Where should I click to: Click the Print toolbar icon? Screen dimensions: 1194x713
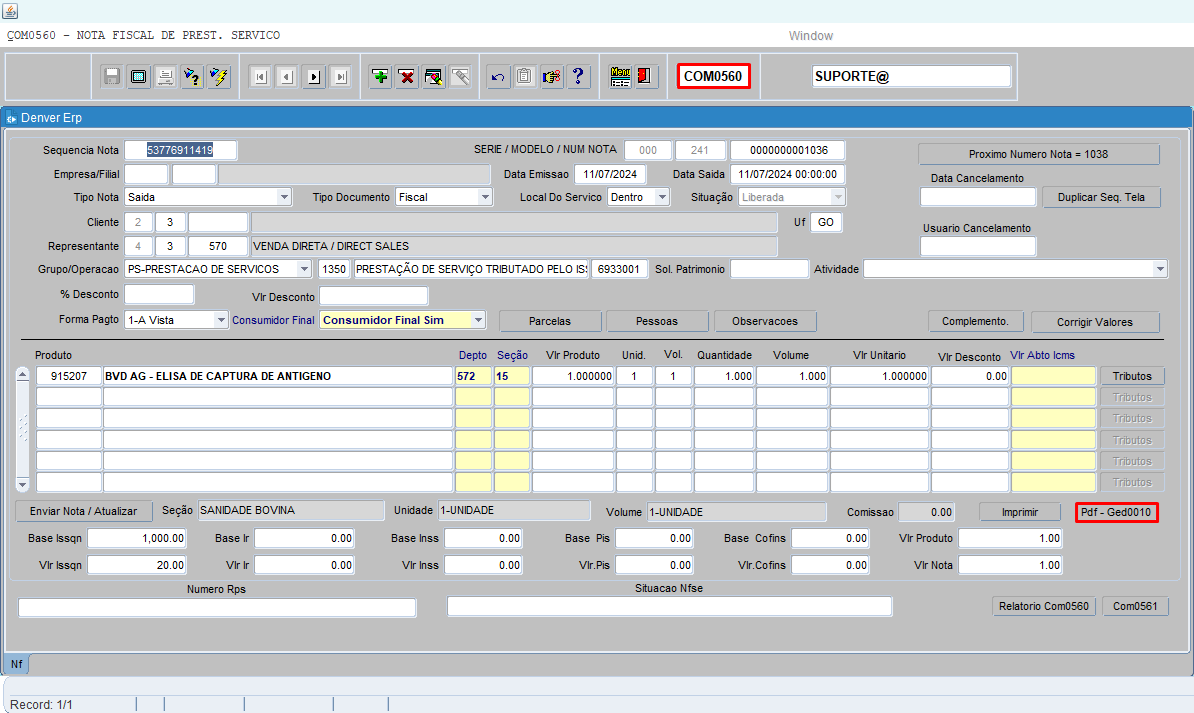(165, 76)
